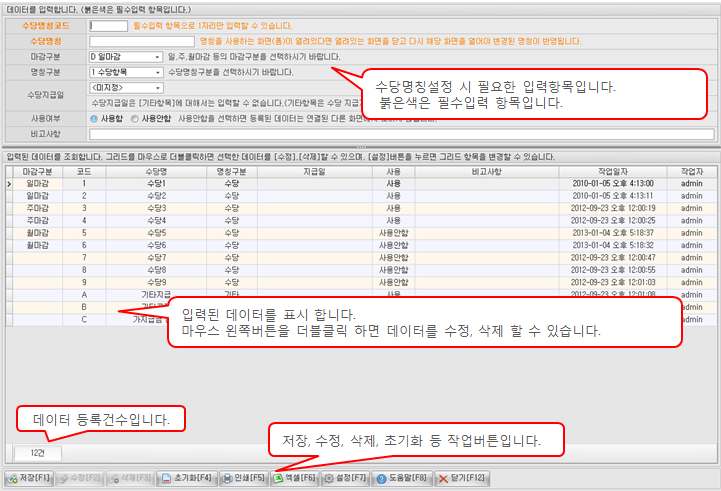Open the 설정[F7] settings button

(345, 478)
